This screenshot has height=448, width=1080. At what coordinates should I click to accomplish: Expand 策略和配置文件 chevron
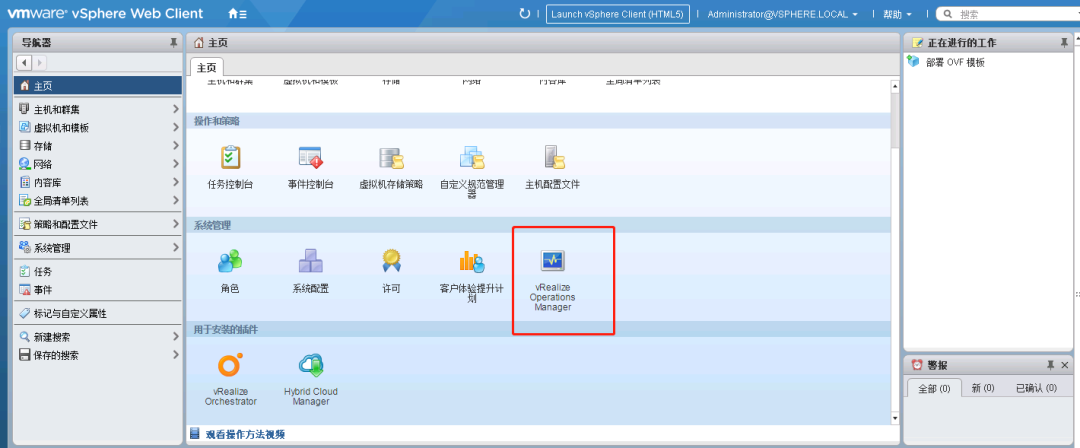click(x=176, y=224)
